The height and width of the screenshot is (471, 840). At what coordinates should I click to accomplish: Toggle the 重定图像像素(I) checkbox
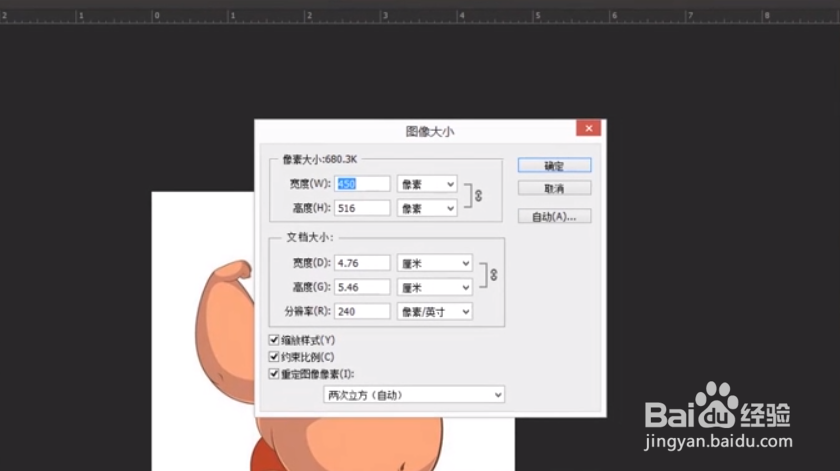click(274, 373)
